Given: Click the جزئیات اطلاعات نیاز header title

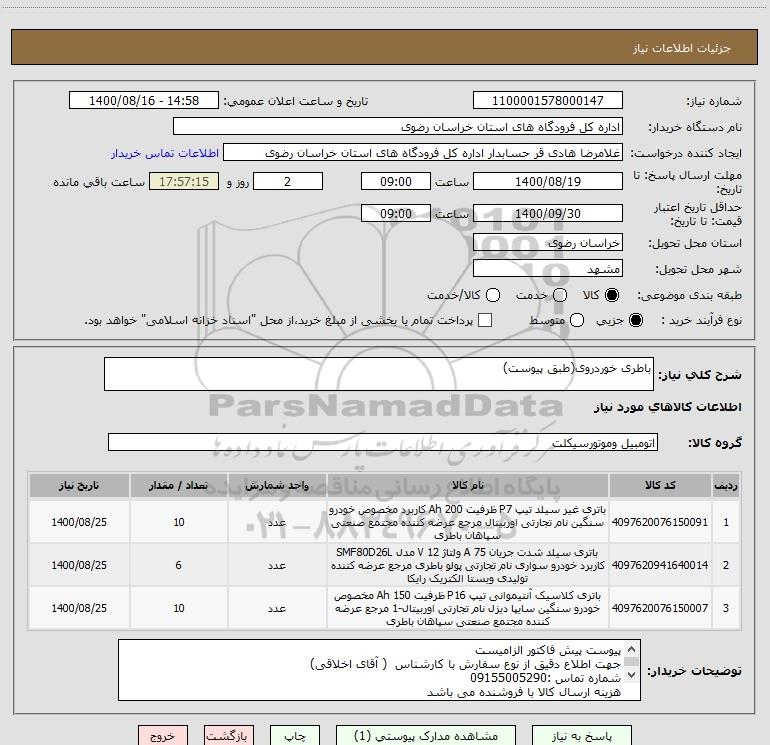Looking at the screenshot, I should 682,48.
